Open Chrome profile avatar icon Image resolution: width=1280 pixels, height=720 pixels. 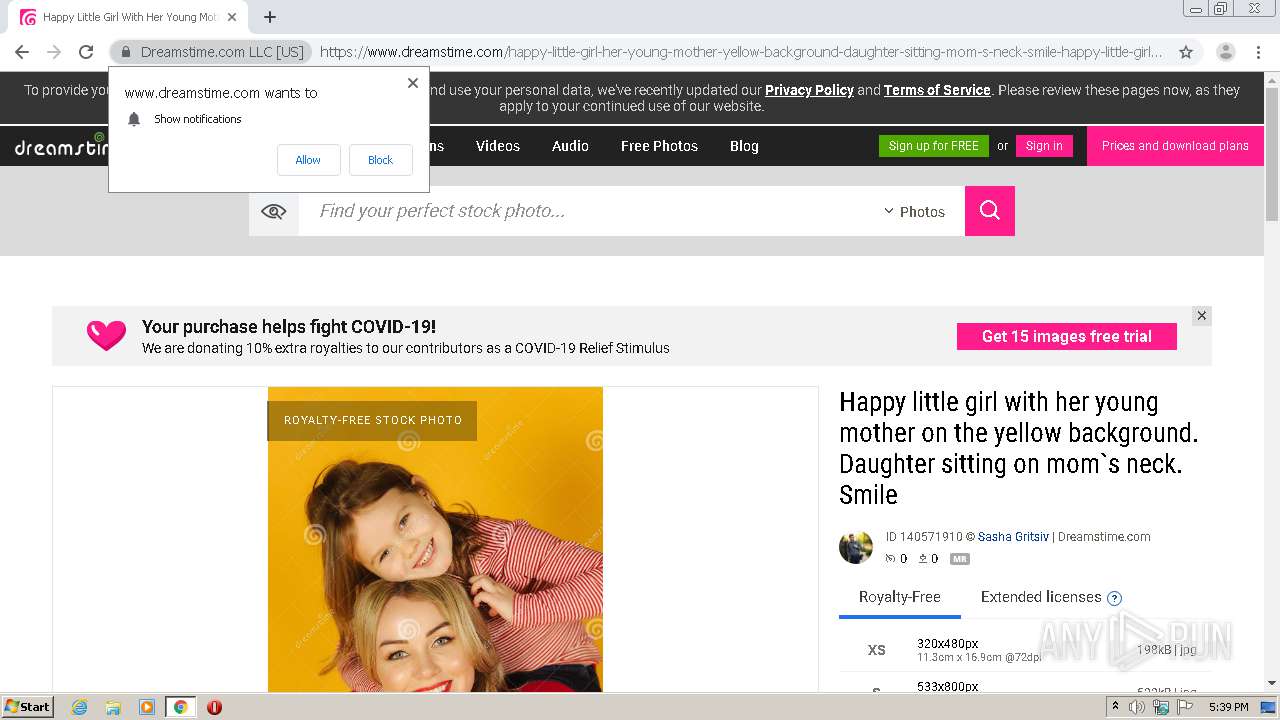[x=1225, y=52]
